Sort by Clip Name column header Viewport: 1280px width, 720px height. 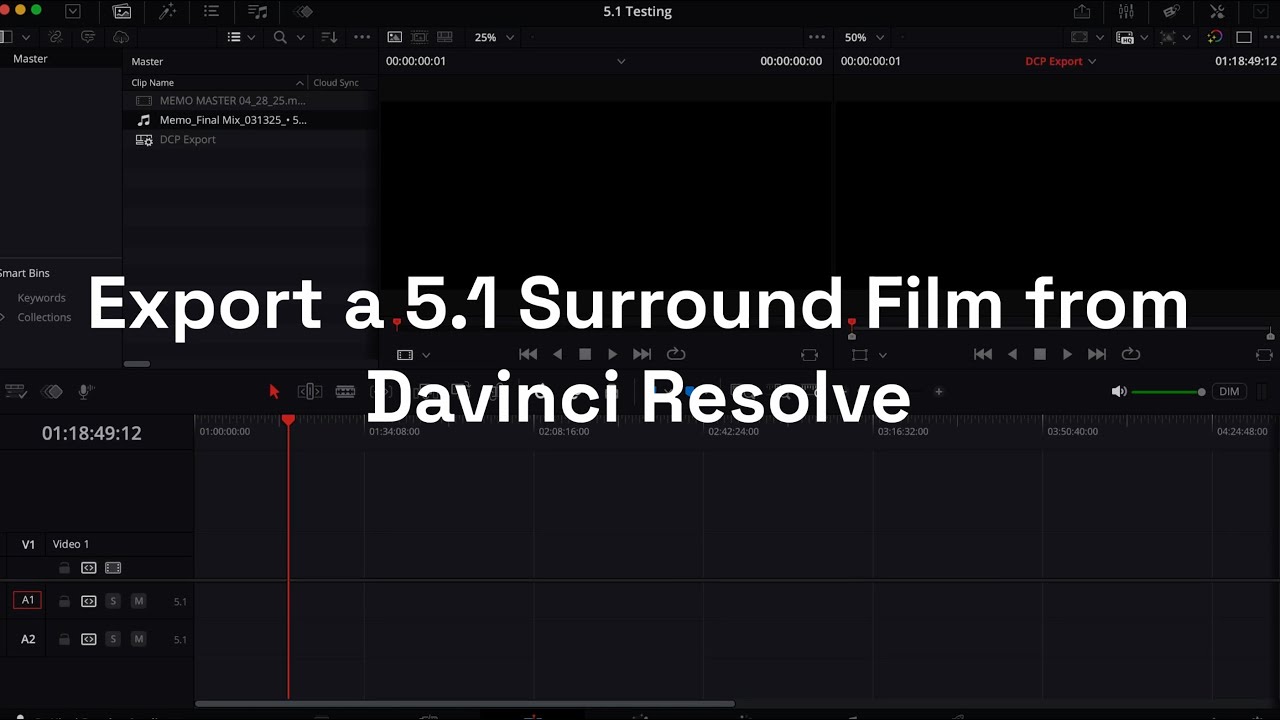217,82
